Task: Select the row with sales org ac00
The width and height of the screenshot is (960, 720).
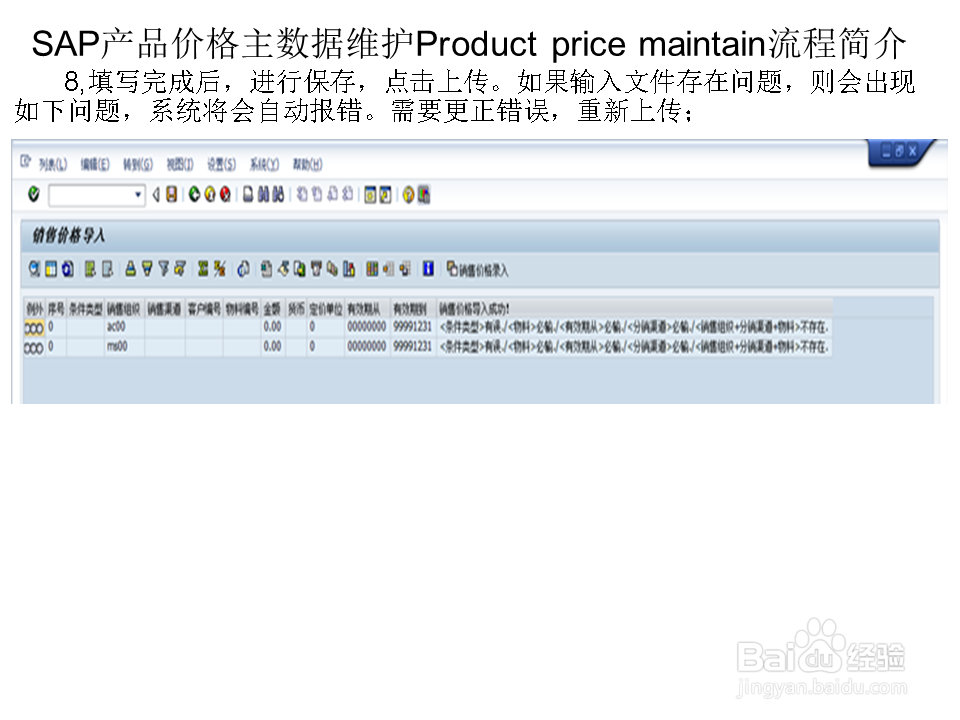Action: pyautogui.click(x=427, y=328)
